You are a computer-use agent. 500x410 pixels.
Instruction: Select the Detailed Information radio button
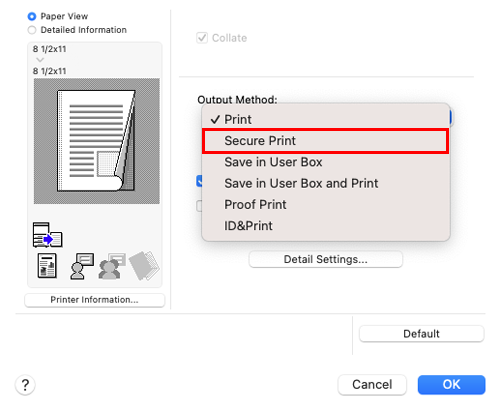pos(32,30)
